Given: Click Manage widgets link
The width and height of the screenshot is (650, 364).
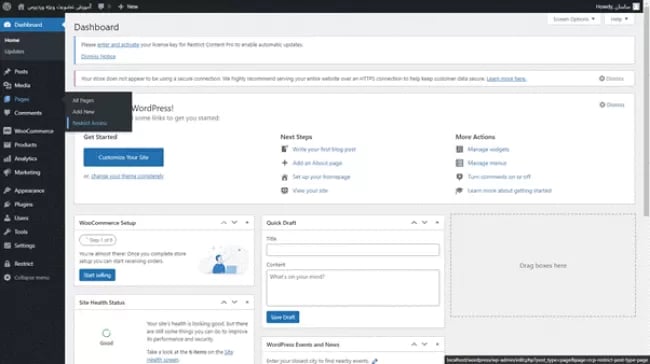Looking at the screenshot, I should pos(488,149).
